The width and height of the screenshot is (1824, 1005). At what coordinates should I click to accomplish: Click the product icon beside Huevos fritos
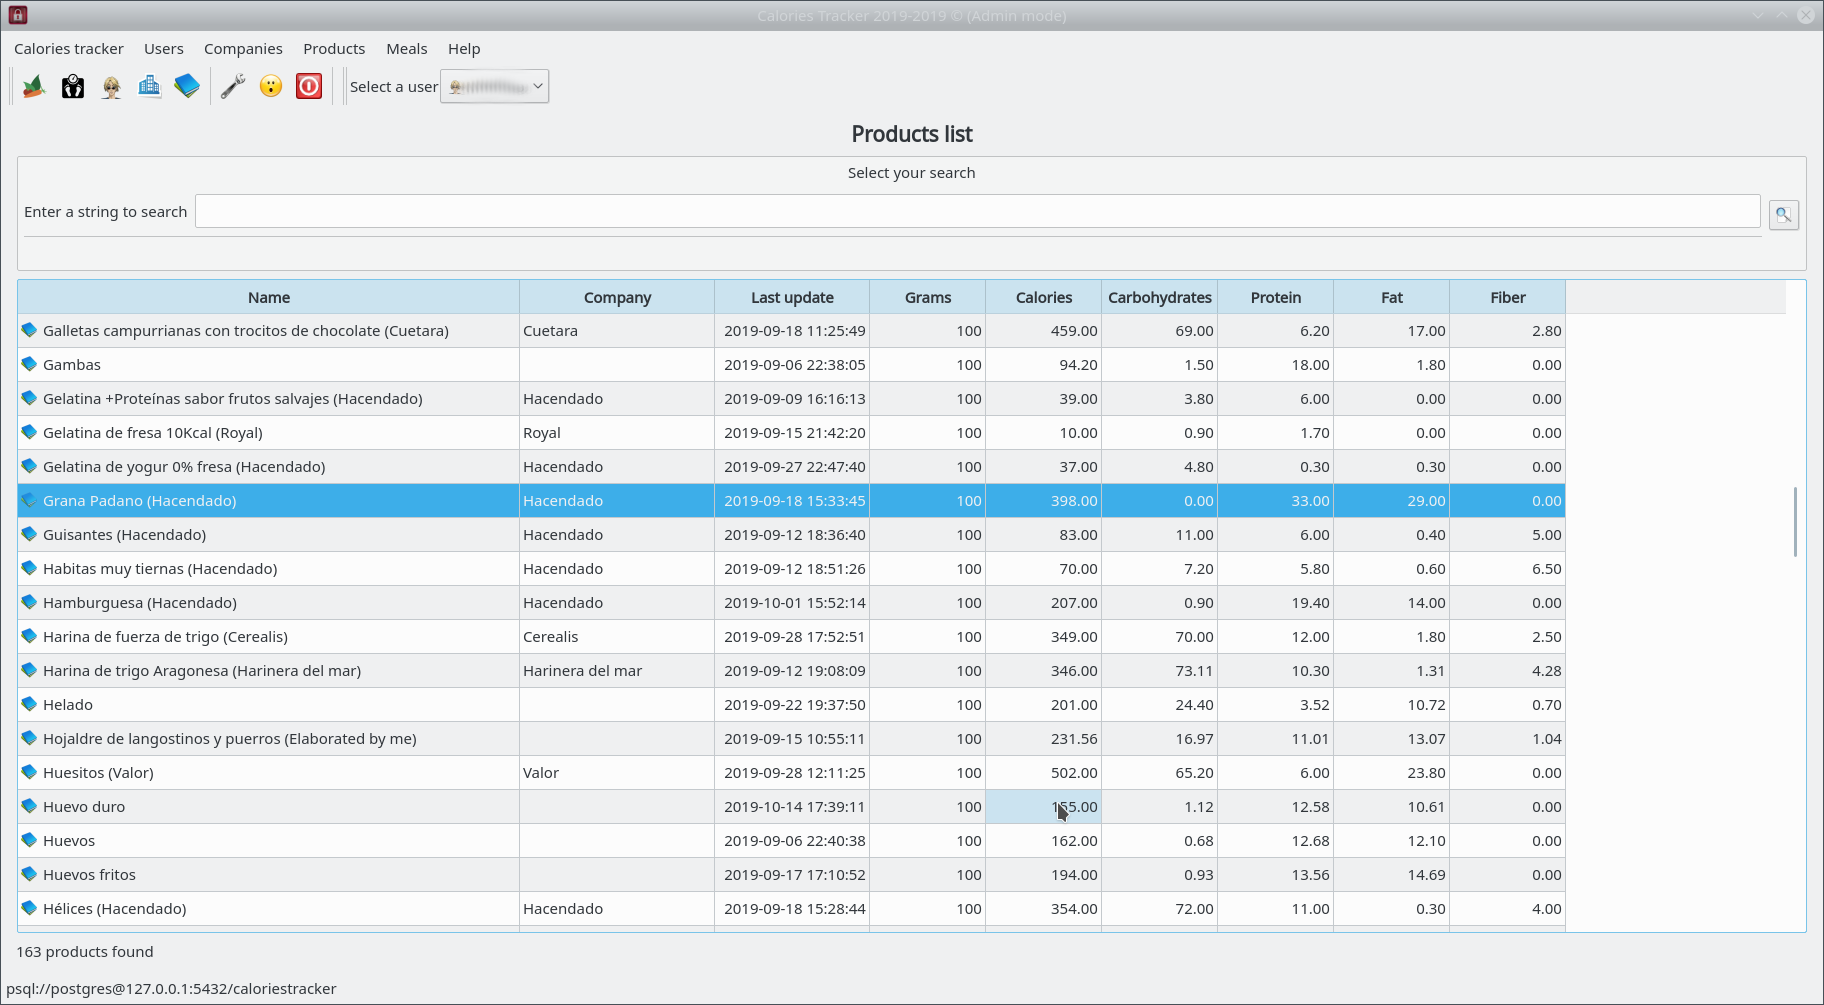(29, 874)
